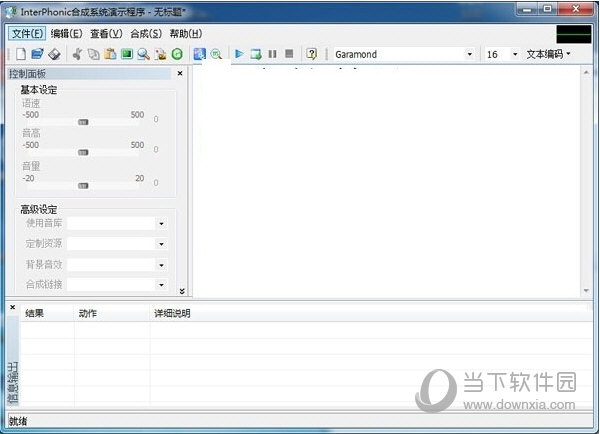Click the copy pages icon
The width and height of the screenshot is (600, 434).
pos(94,54)
